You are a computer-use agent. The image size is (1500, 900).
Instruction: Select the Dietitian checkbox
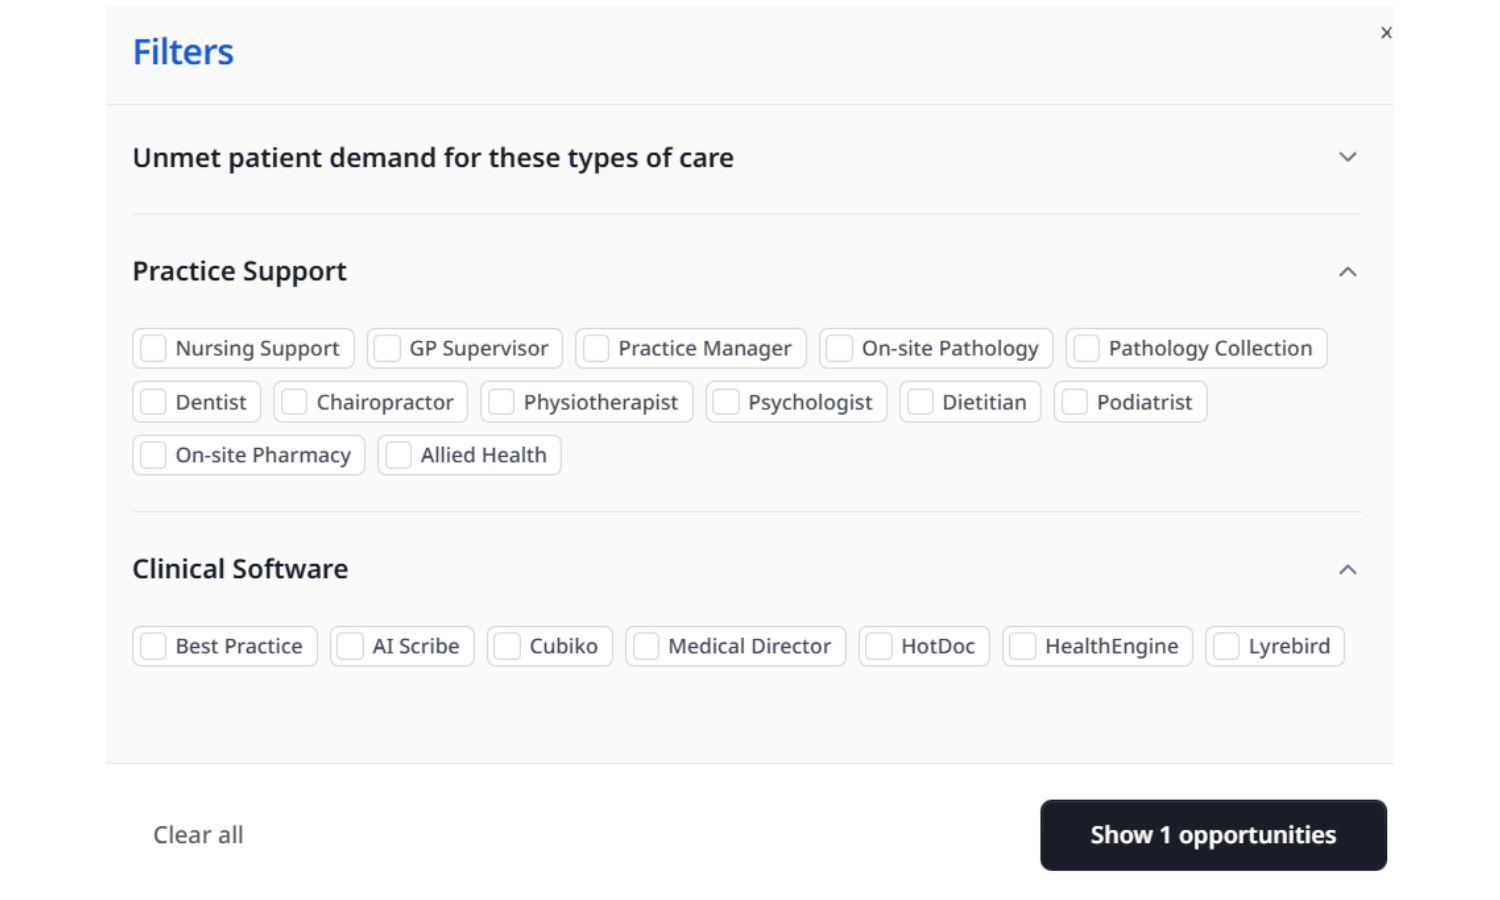point(917,402)
